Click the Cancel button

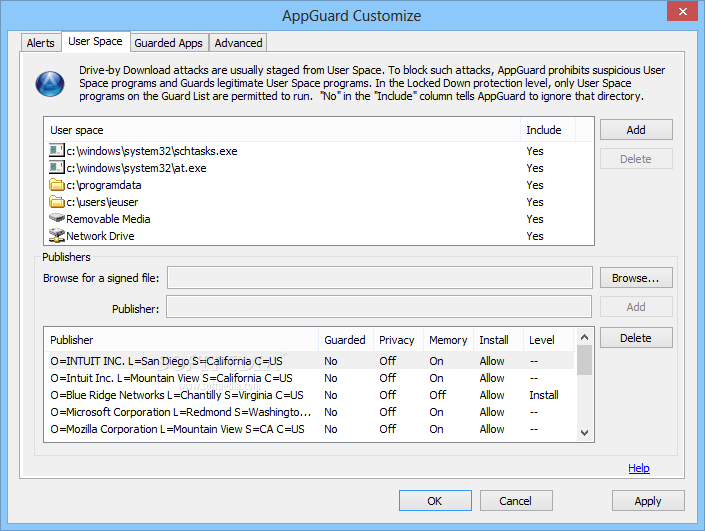516,500
